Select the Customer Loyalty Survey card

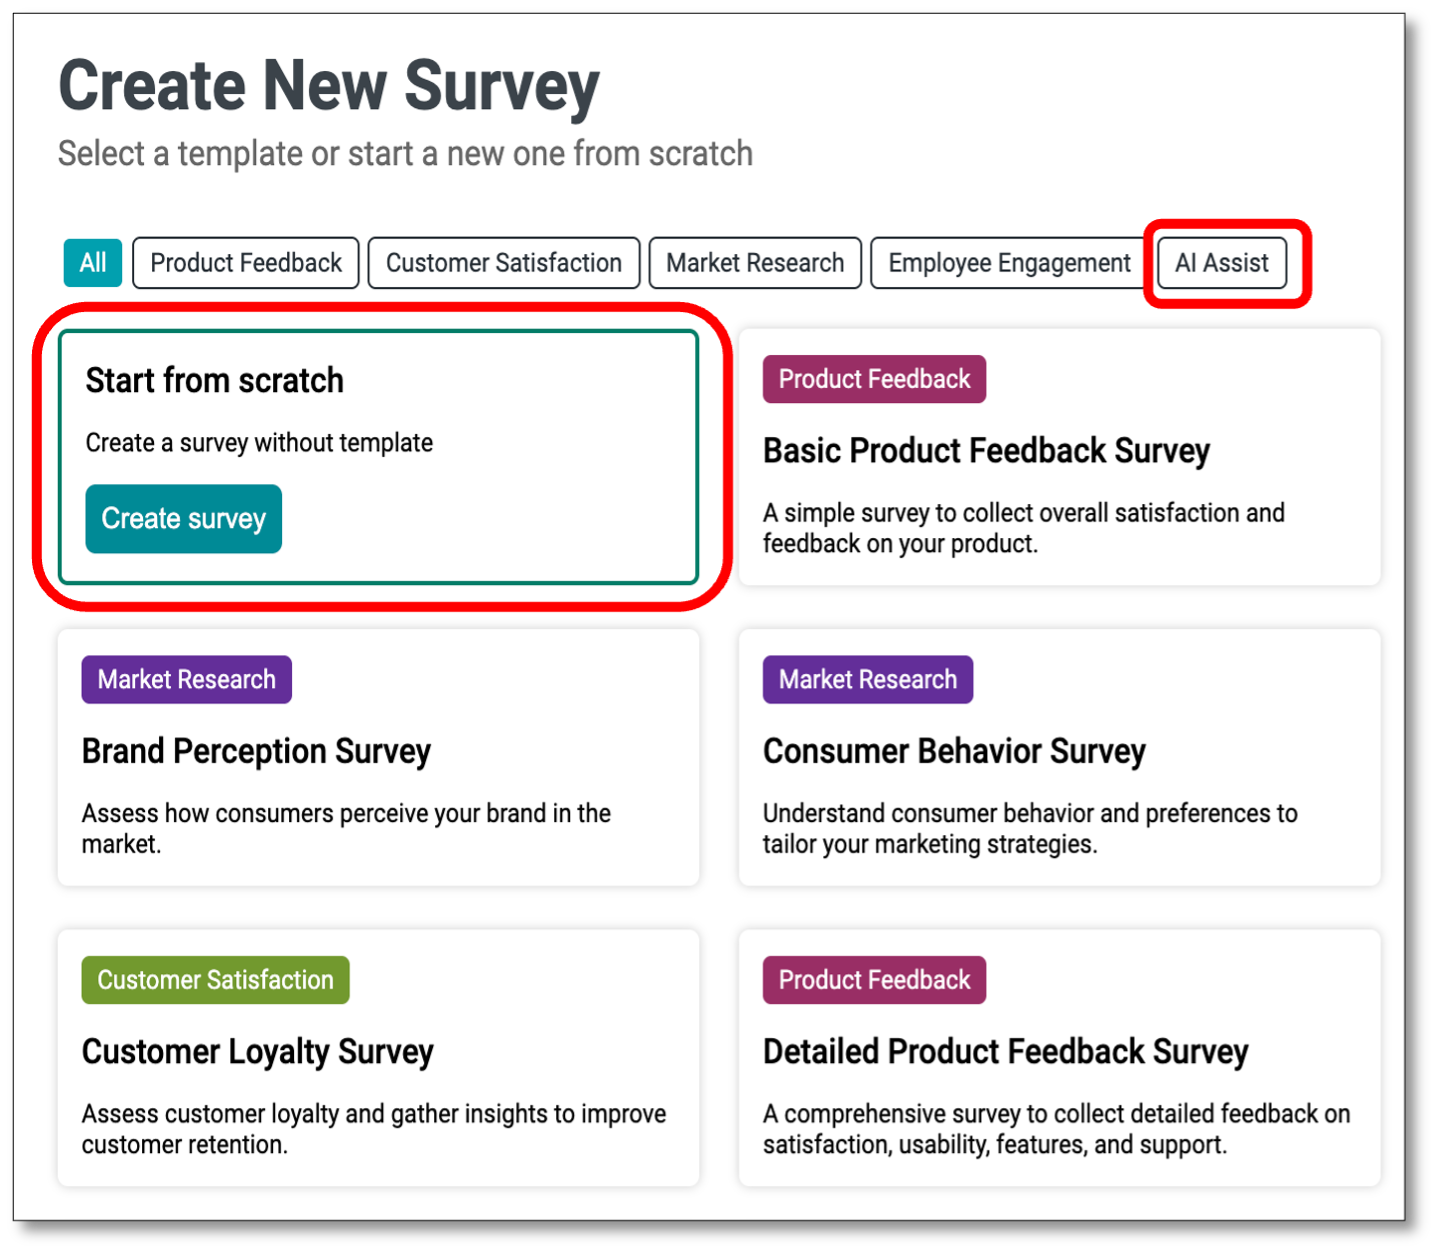(378, 1058)
